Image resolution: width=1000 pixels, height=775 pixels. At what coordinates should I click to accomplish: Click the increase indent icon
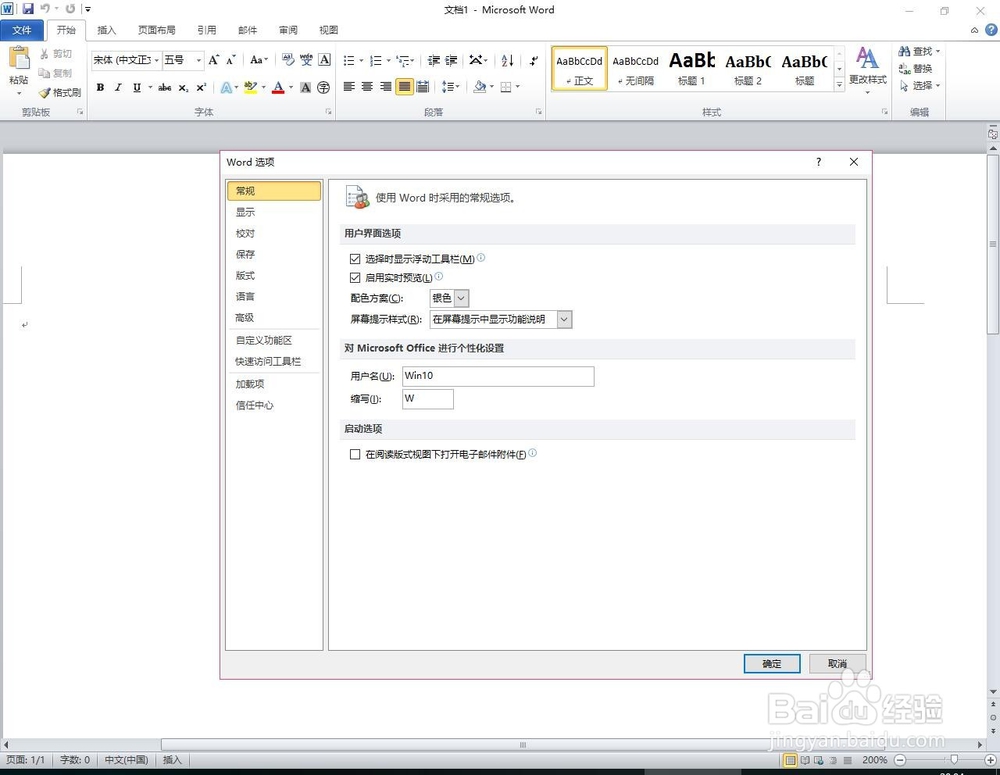tap(452, 61)
